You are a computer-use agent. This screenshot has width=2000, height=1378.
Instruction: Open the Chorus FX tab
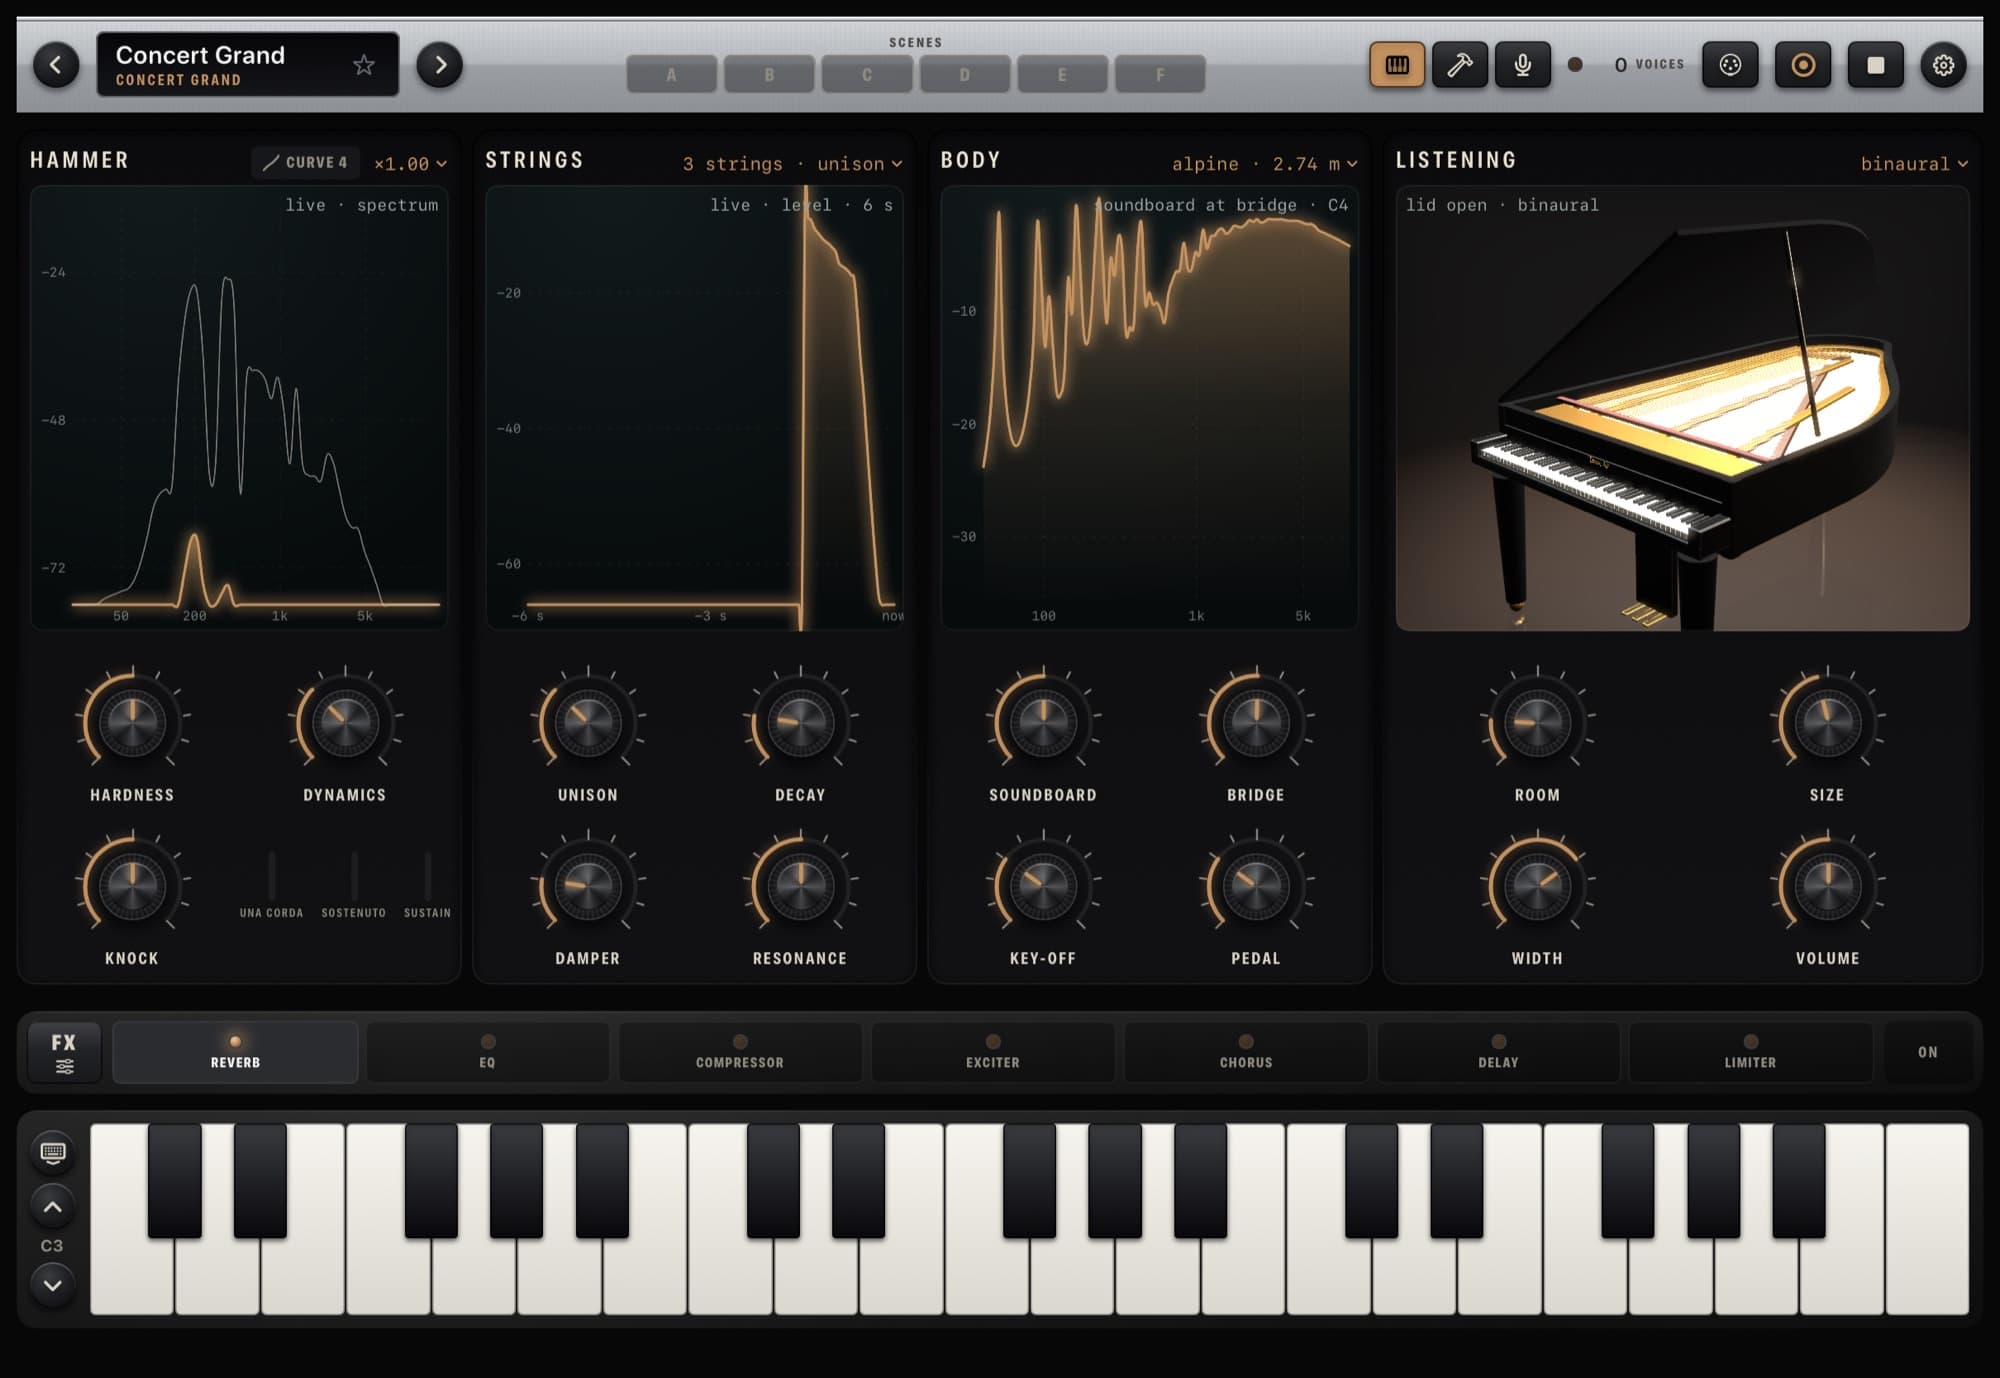point(1246,1052)
